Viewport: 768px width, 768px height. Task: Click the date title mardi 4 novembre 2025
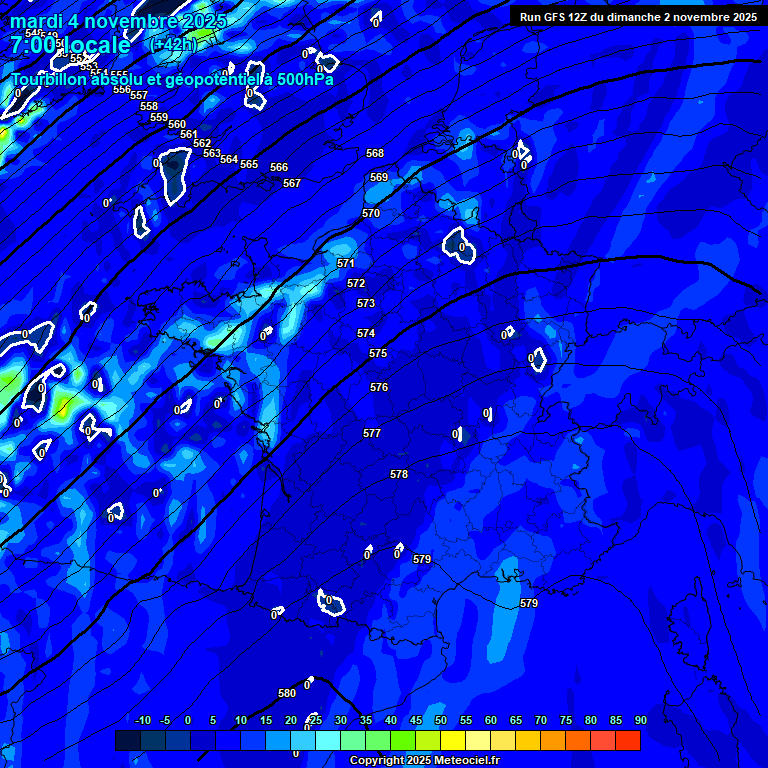tap(118, 21)
